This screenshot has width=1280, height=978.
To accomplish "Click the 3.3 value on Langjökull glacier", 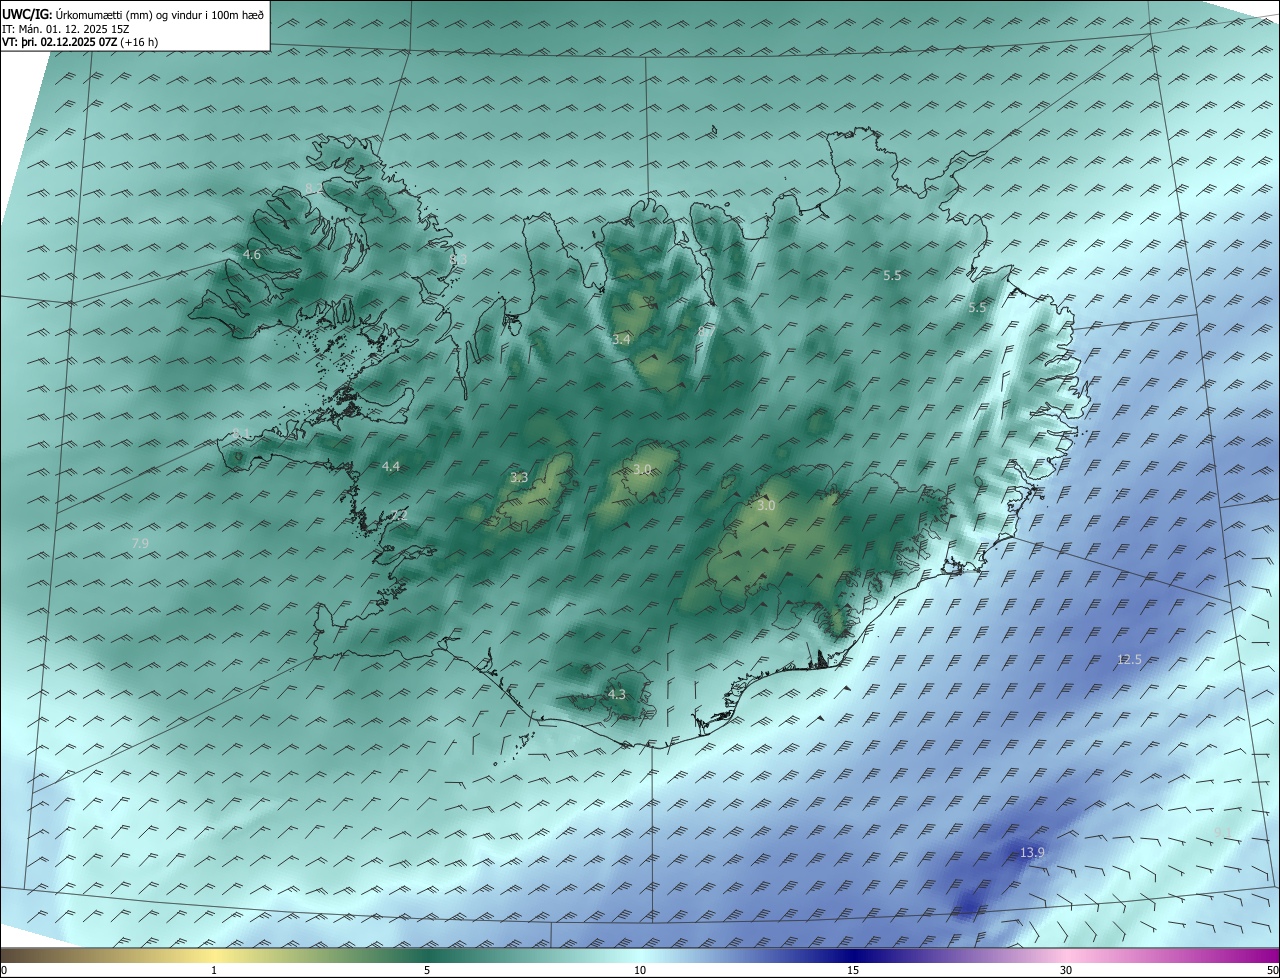I will pos(519,478).
